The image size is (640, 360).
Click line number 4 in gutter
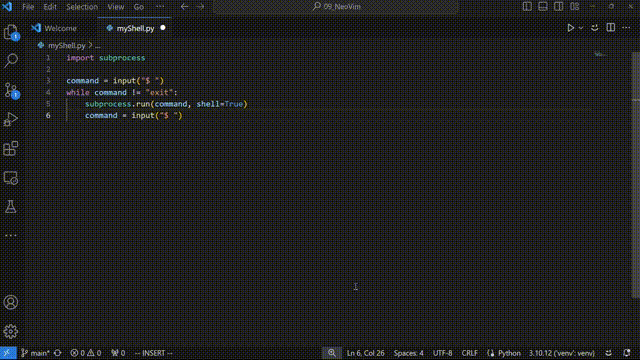click(x=48, y=92)
